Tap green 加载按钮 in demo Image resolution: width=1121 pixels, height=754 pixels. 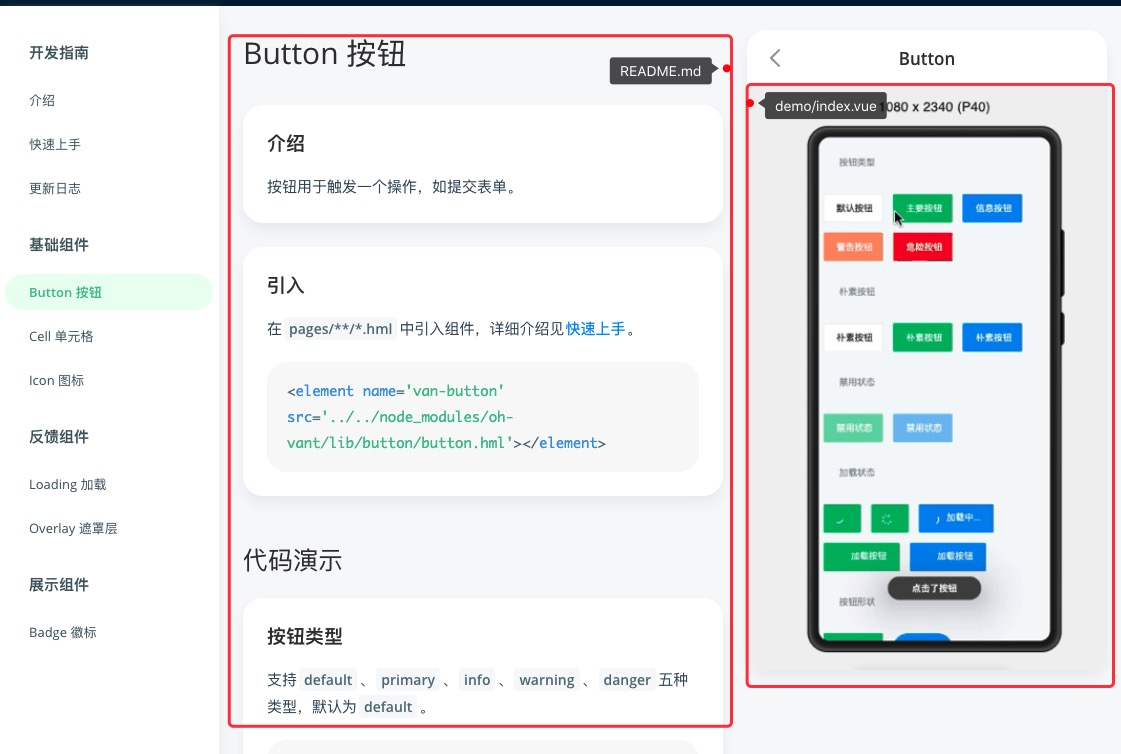(861, 557)
